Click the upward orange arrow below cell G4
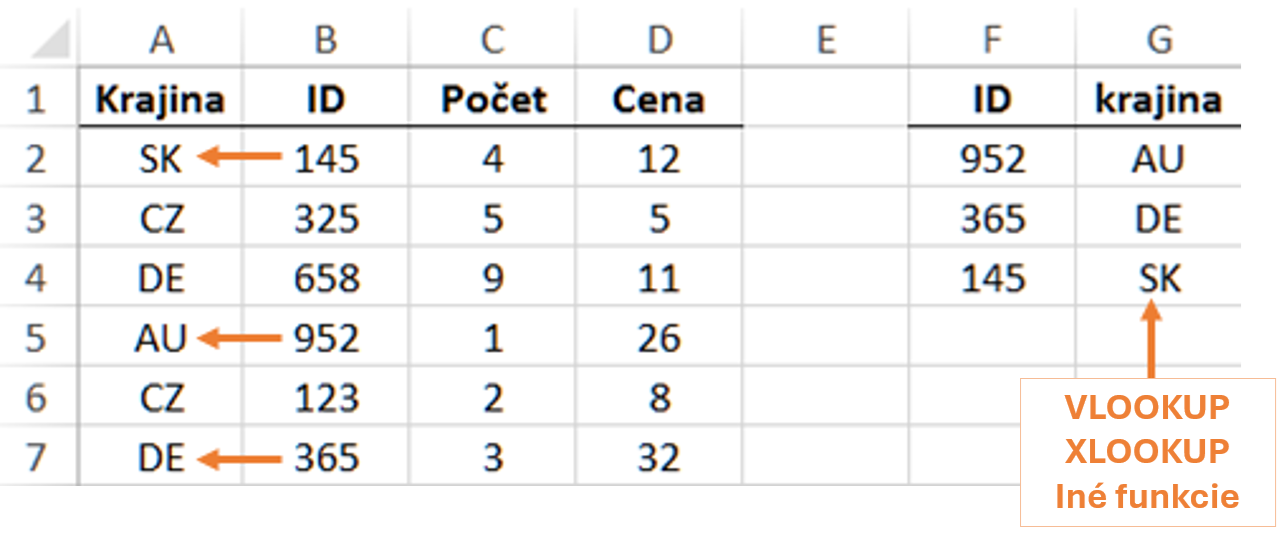Image resolution: width=1281 pixels, height=534 pixels. [1151, 340]
